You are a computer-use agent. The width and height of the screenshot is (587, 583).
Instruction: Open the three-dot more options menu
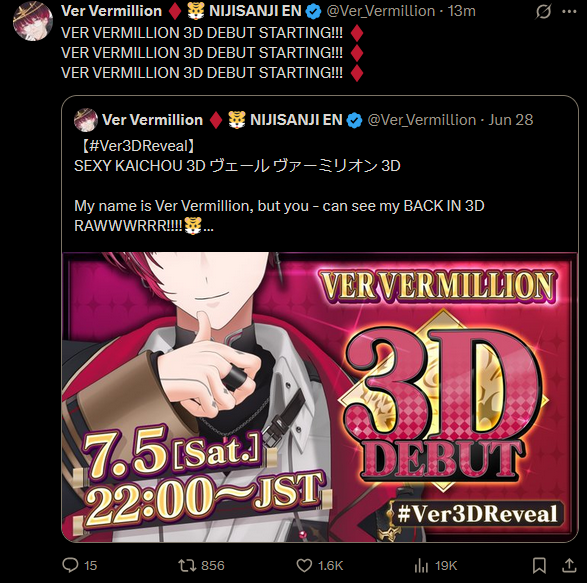point(569,12)
